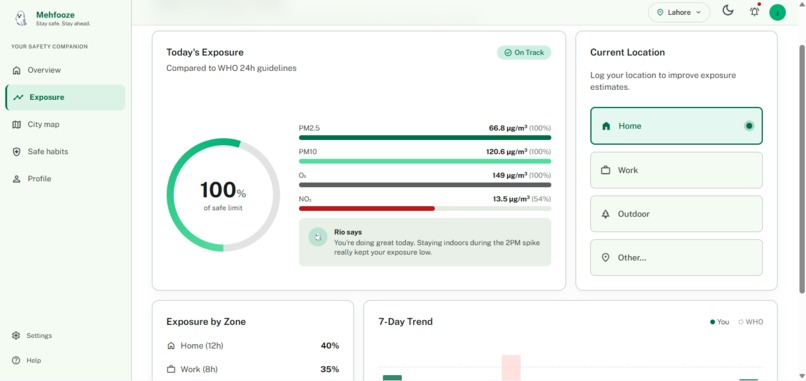Select the Exposure sidebar item
Image resolution: width=806 pixels, height=381 pixels.
point(65,97)
